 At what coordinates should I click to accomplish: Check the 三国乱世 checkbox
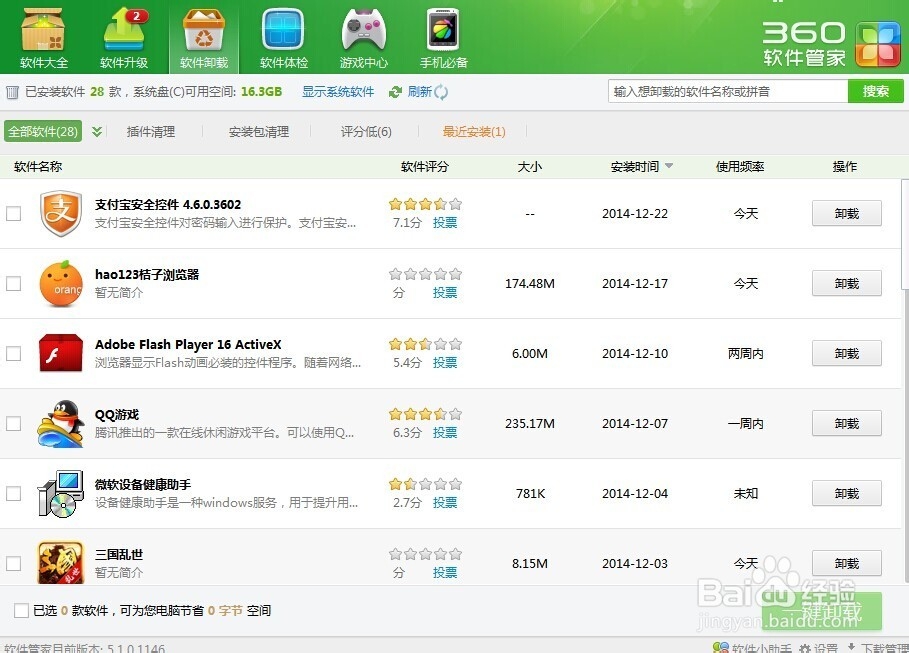point(13,563)
